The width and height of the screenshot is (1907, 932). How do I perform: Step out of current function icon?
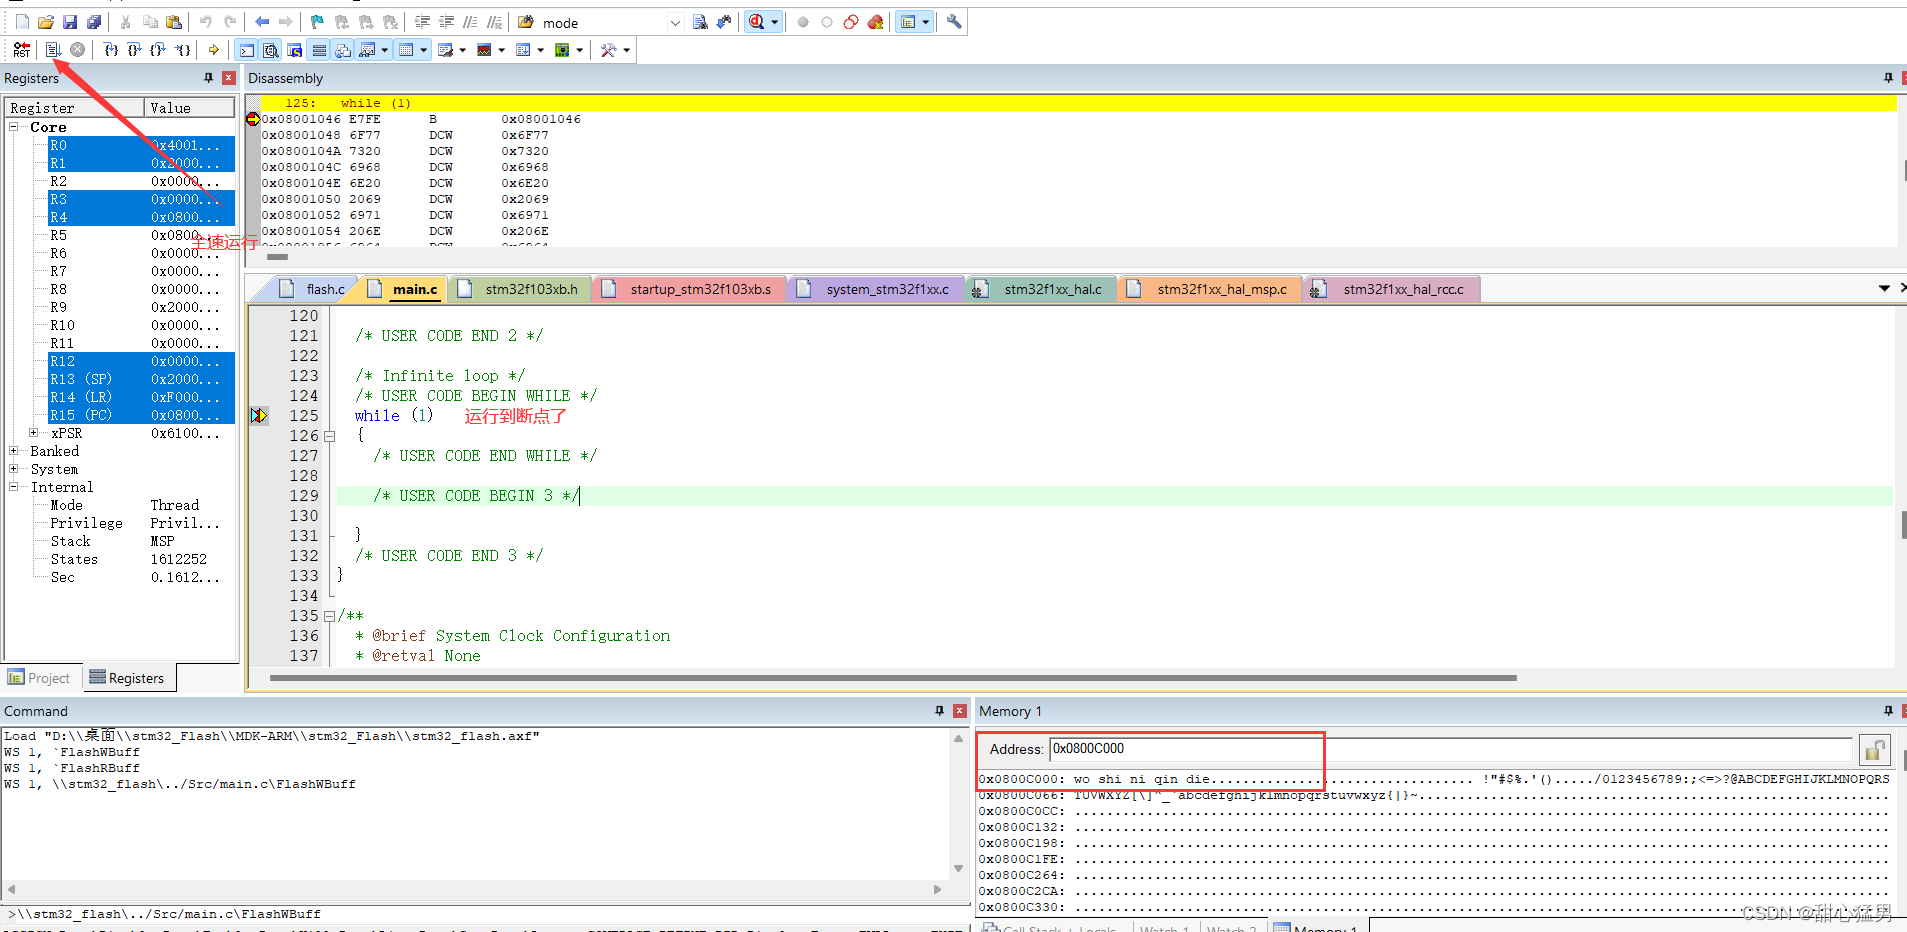click(158, 50)
